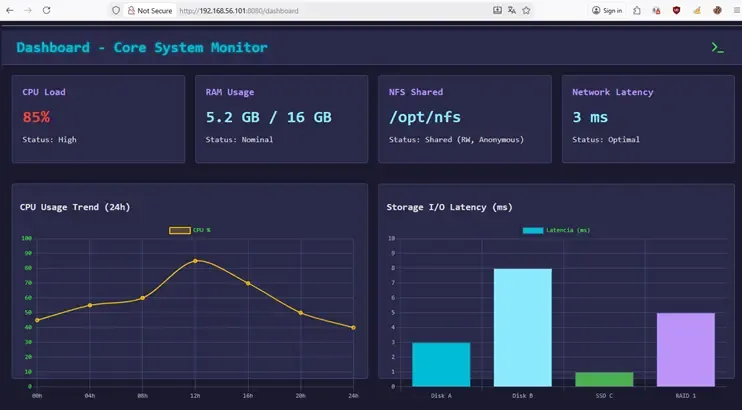Open the tracking protection shield icon
Viewport: 742px width, 410px height.
pos(116,10)
